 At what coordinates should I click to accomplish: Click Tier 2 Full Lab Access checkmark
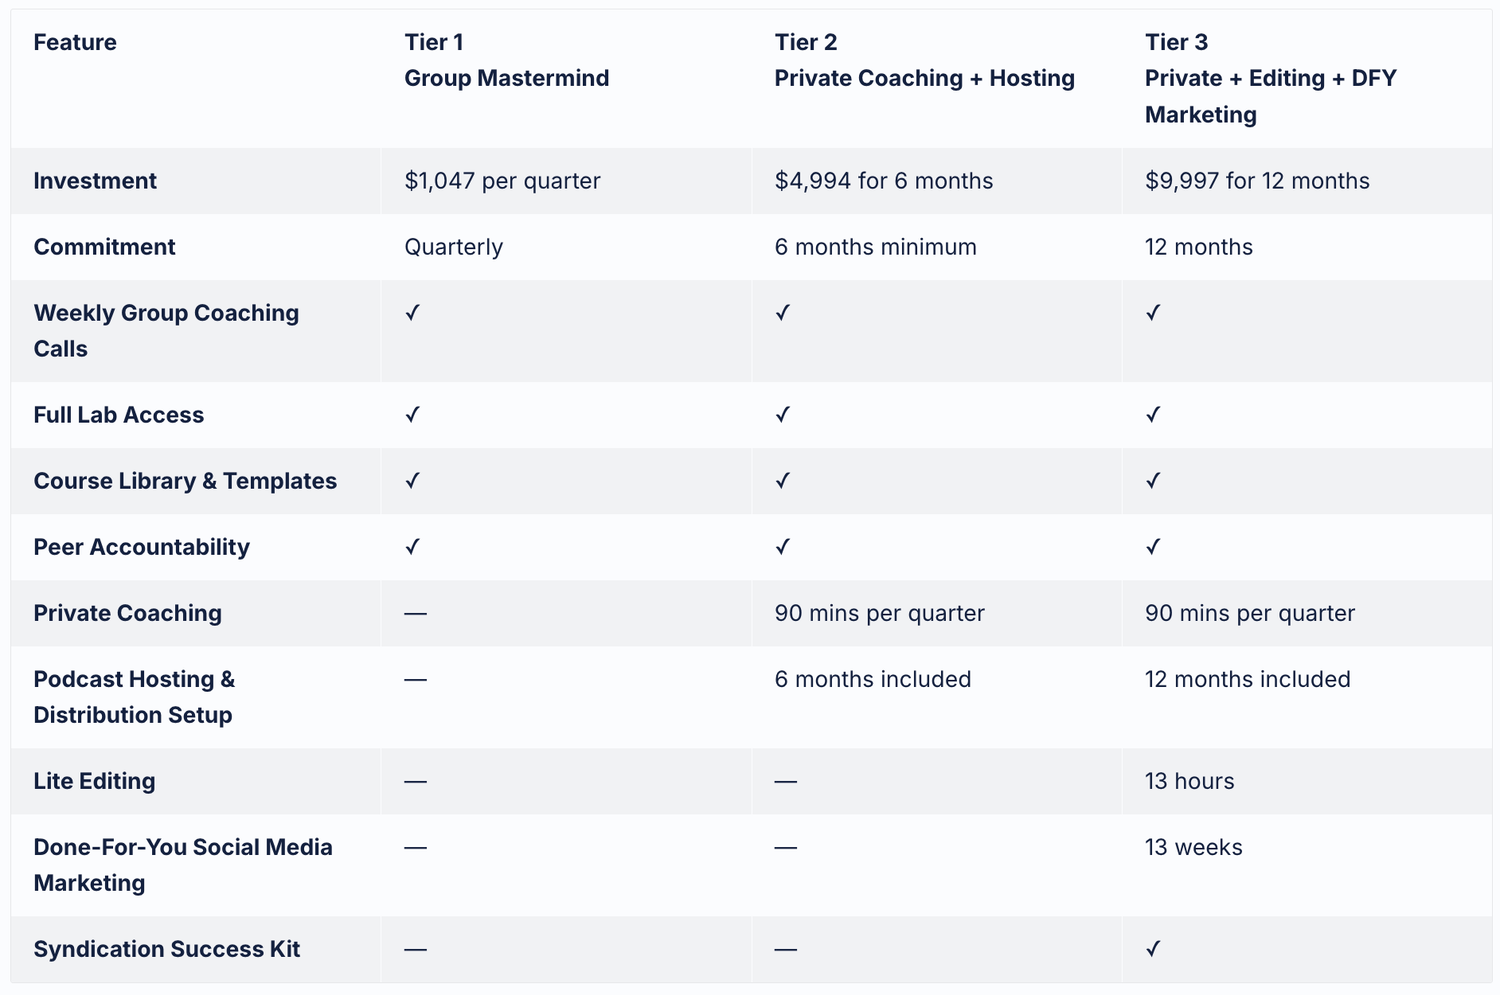pos(782,415)
